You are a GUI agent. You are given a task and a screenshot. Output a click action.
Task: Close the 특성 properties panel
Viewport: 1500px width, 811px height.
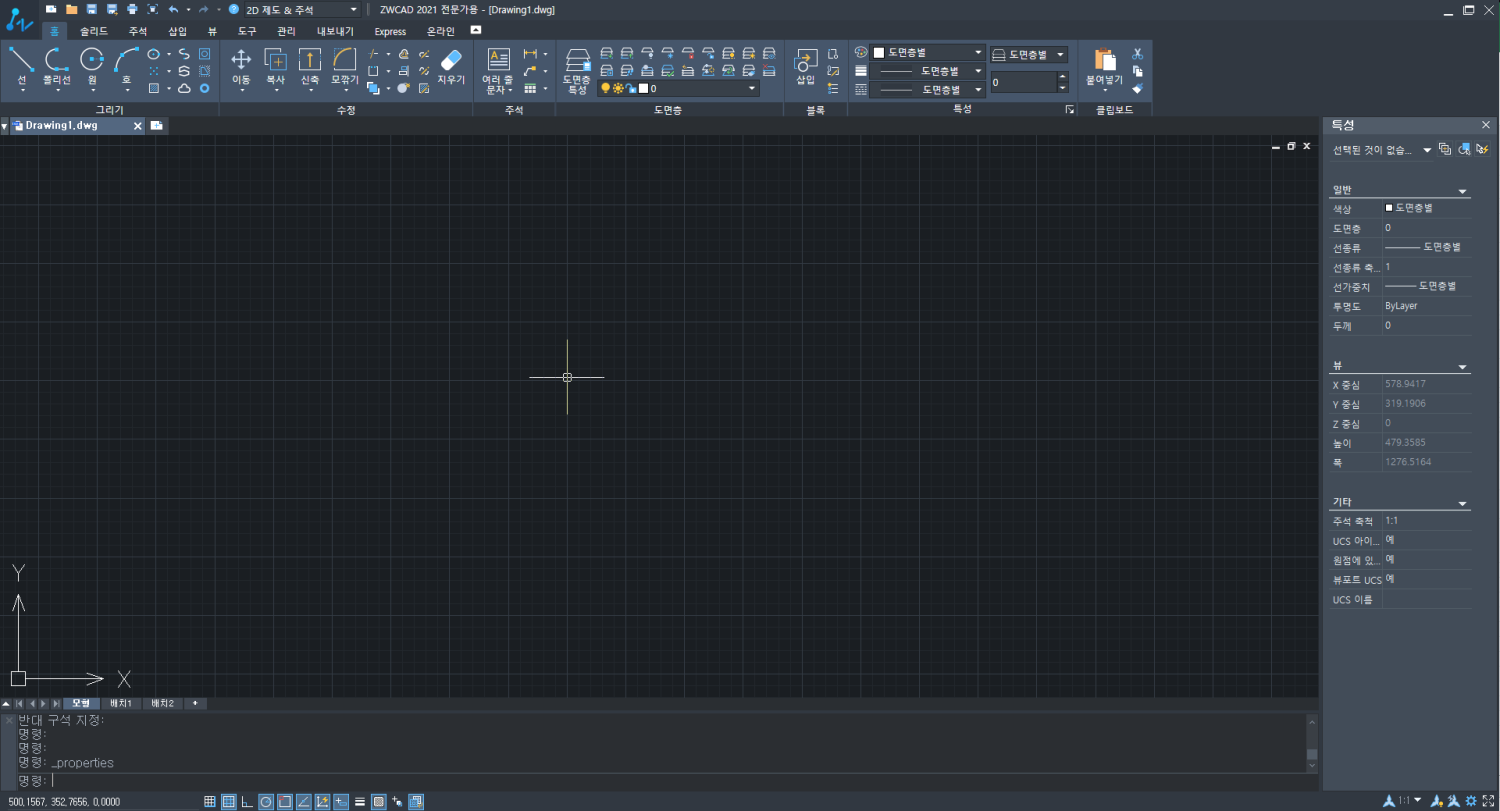pos(1485,125)
